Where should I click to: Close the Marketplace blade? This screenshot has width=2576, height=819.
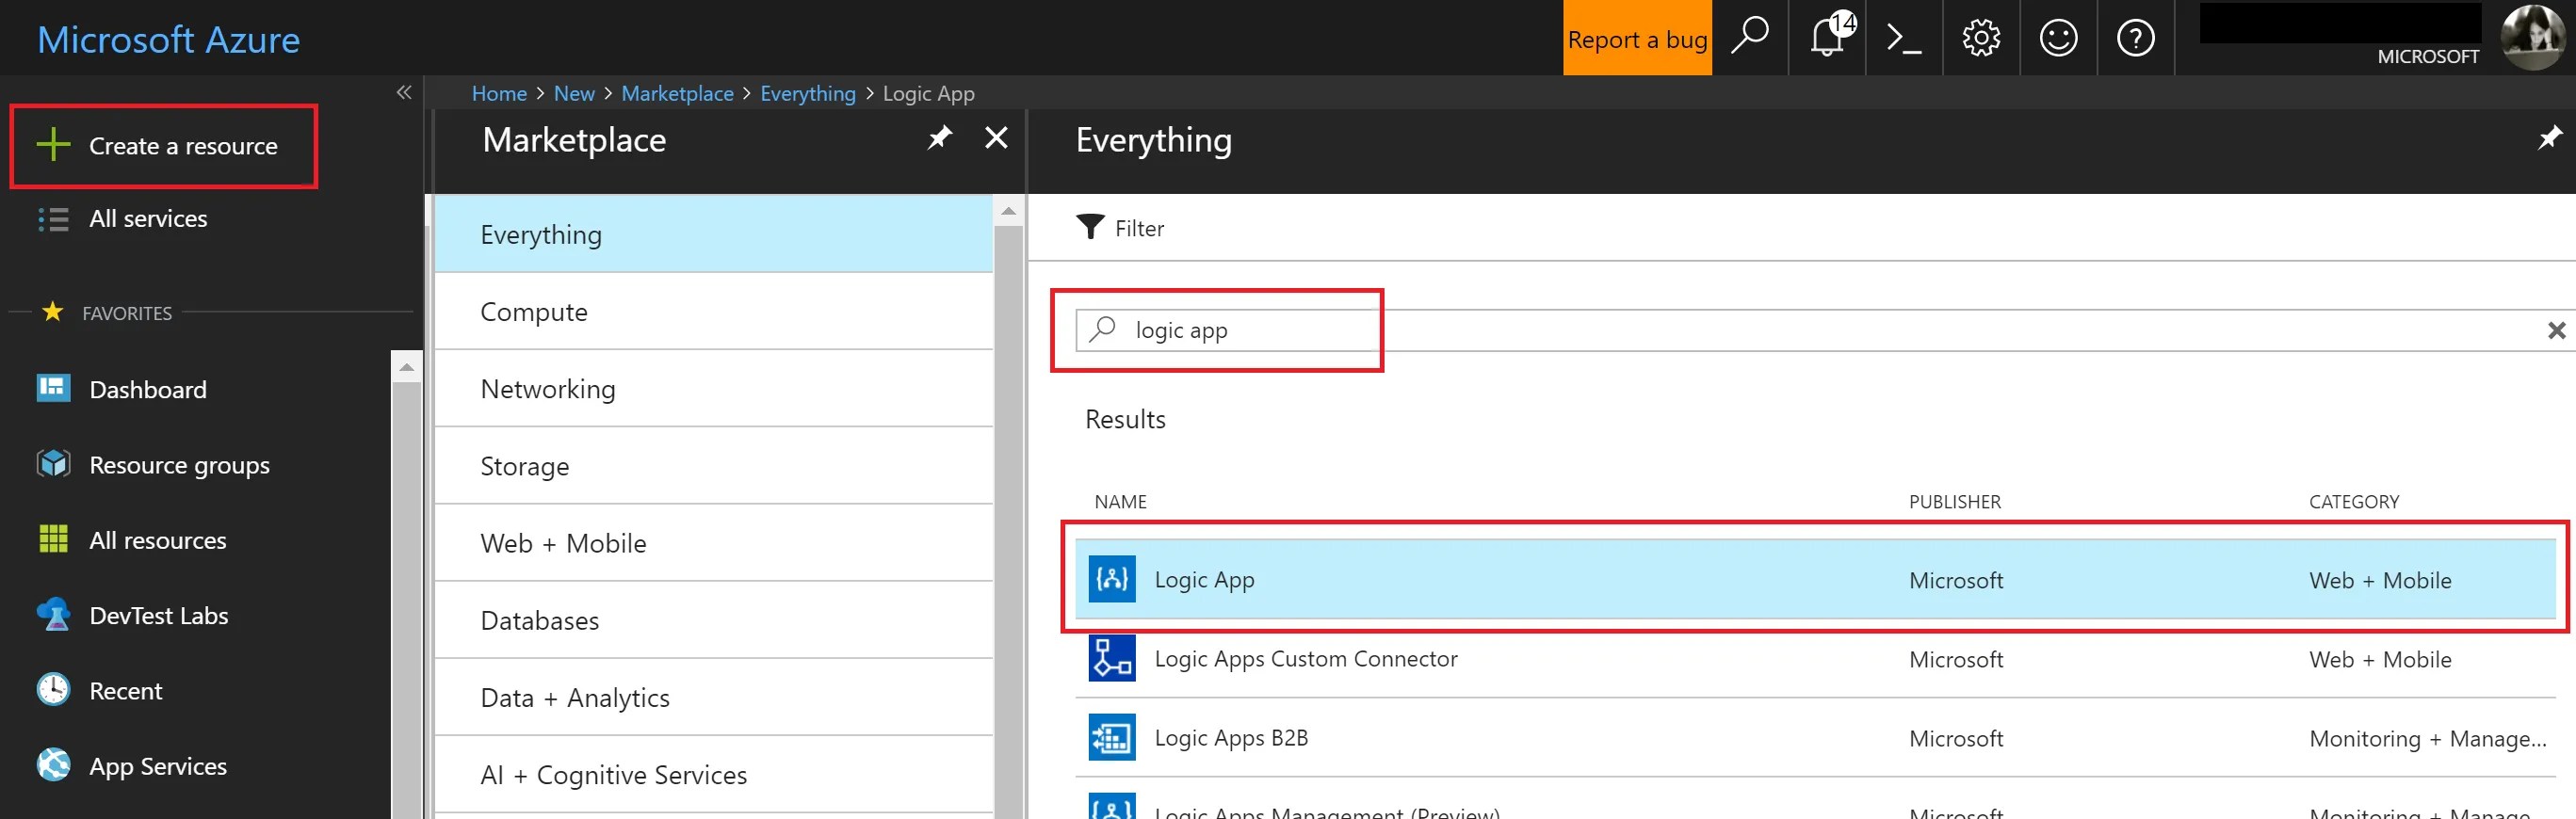(x=996, y=138)
